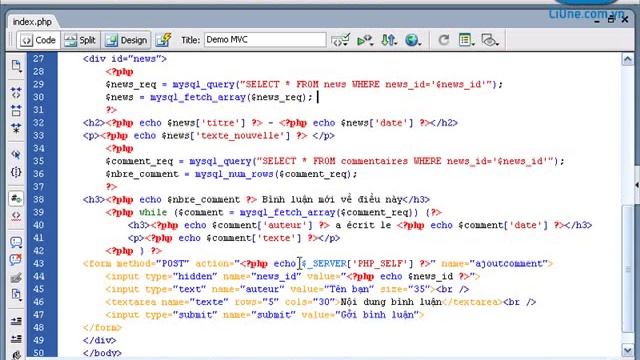The height and width of the screenshot is (360, 640).
Task: Click textarea text "Nội dung bình luận"
Action: tap(391, 302)
